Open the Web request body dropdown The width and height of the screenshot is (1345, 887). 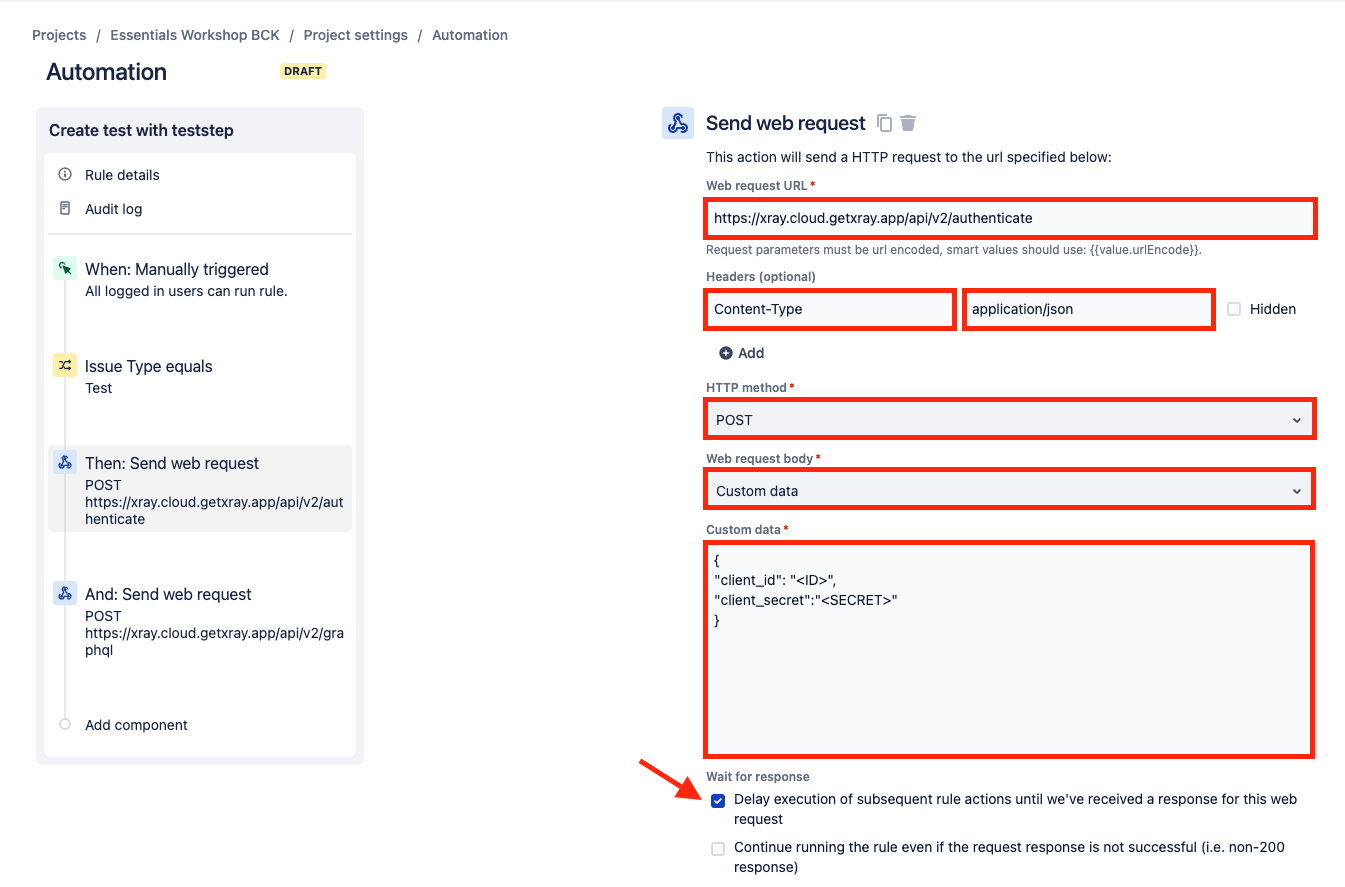pyautogui.click(x=1010, y=490)
